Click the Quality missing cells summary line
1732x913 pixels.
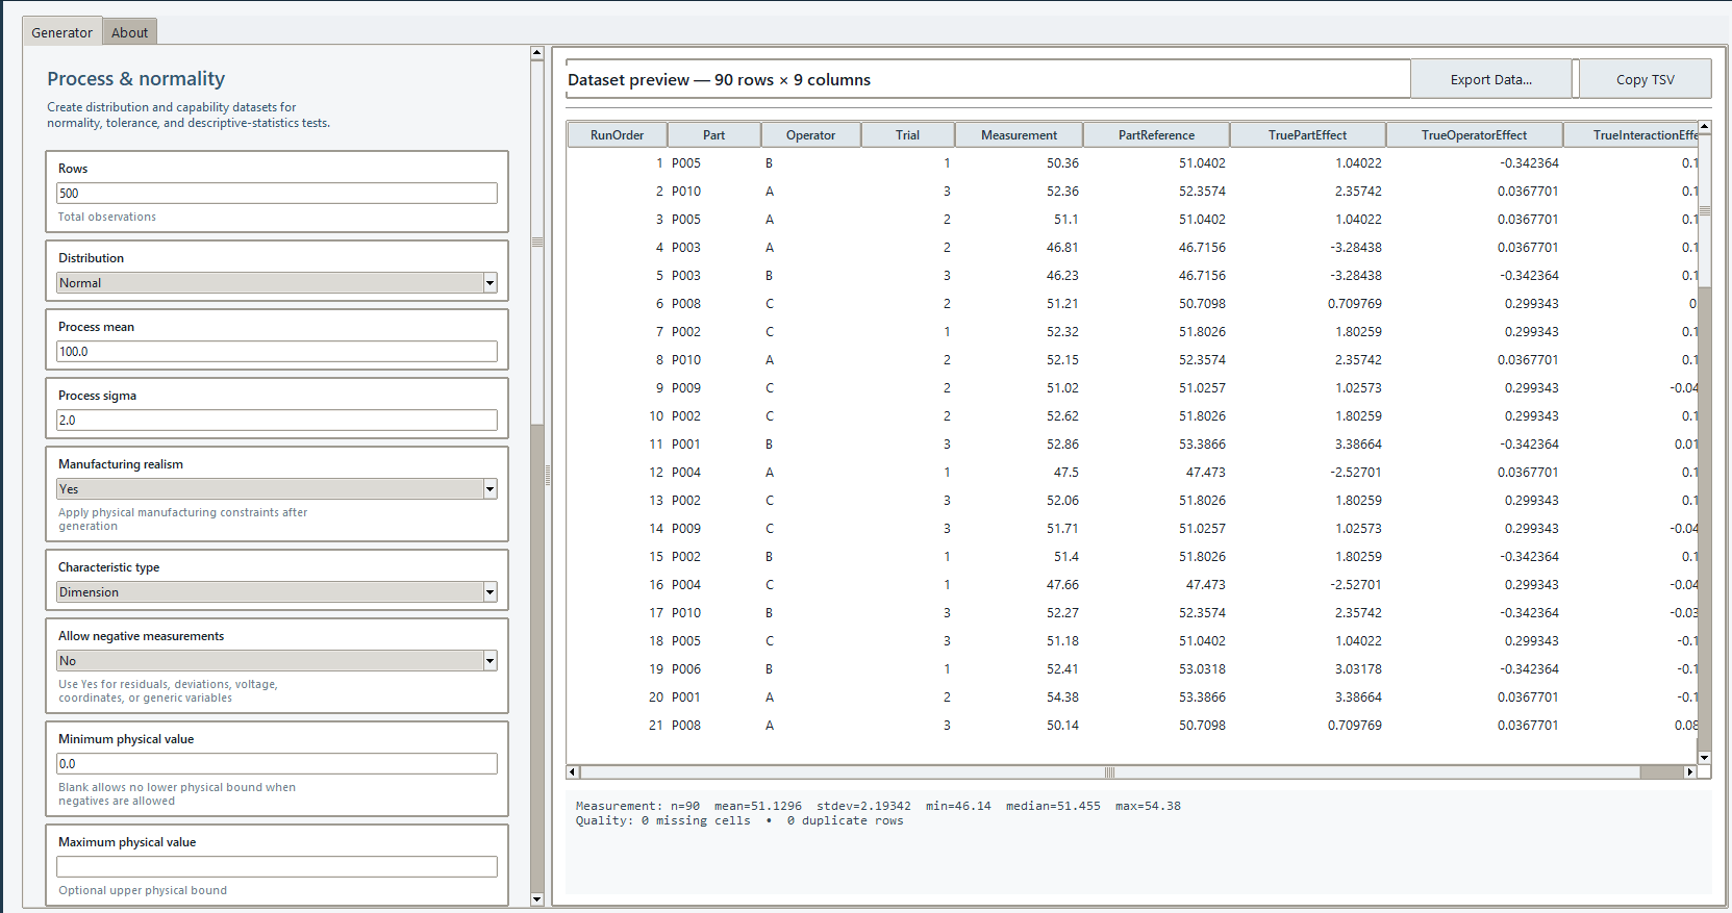coord(739,821)
